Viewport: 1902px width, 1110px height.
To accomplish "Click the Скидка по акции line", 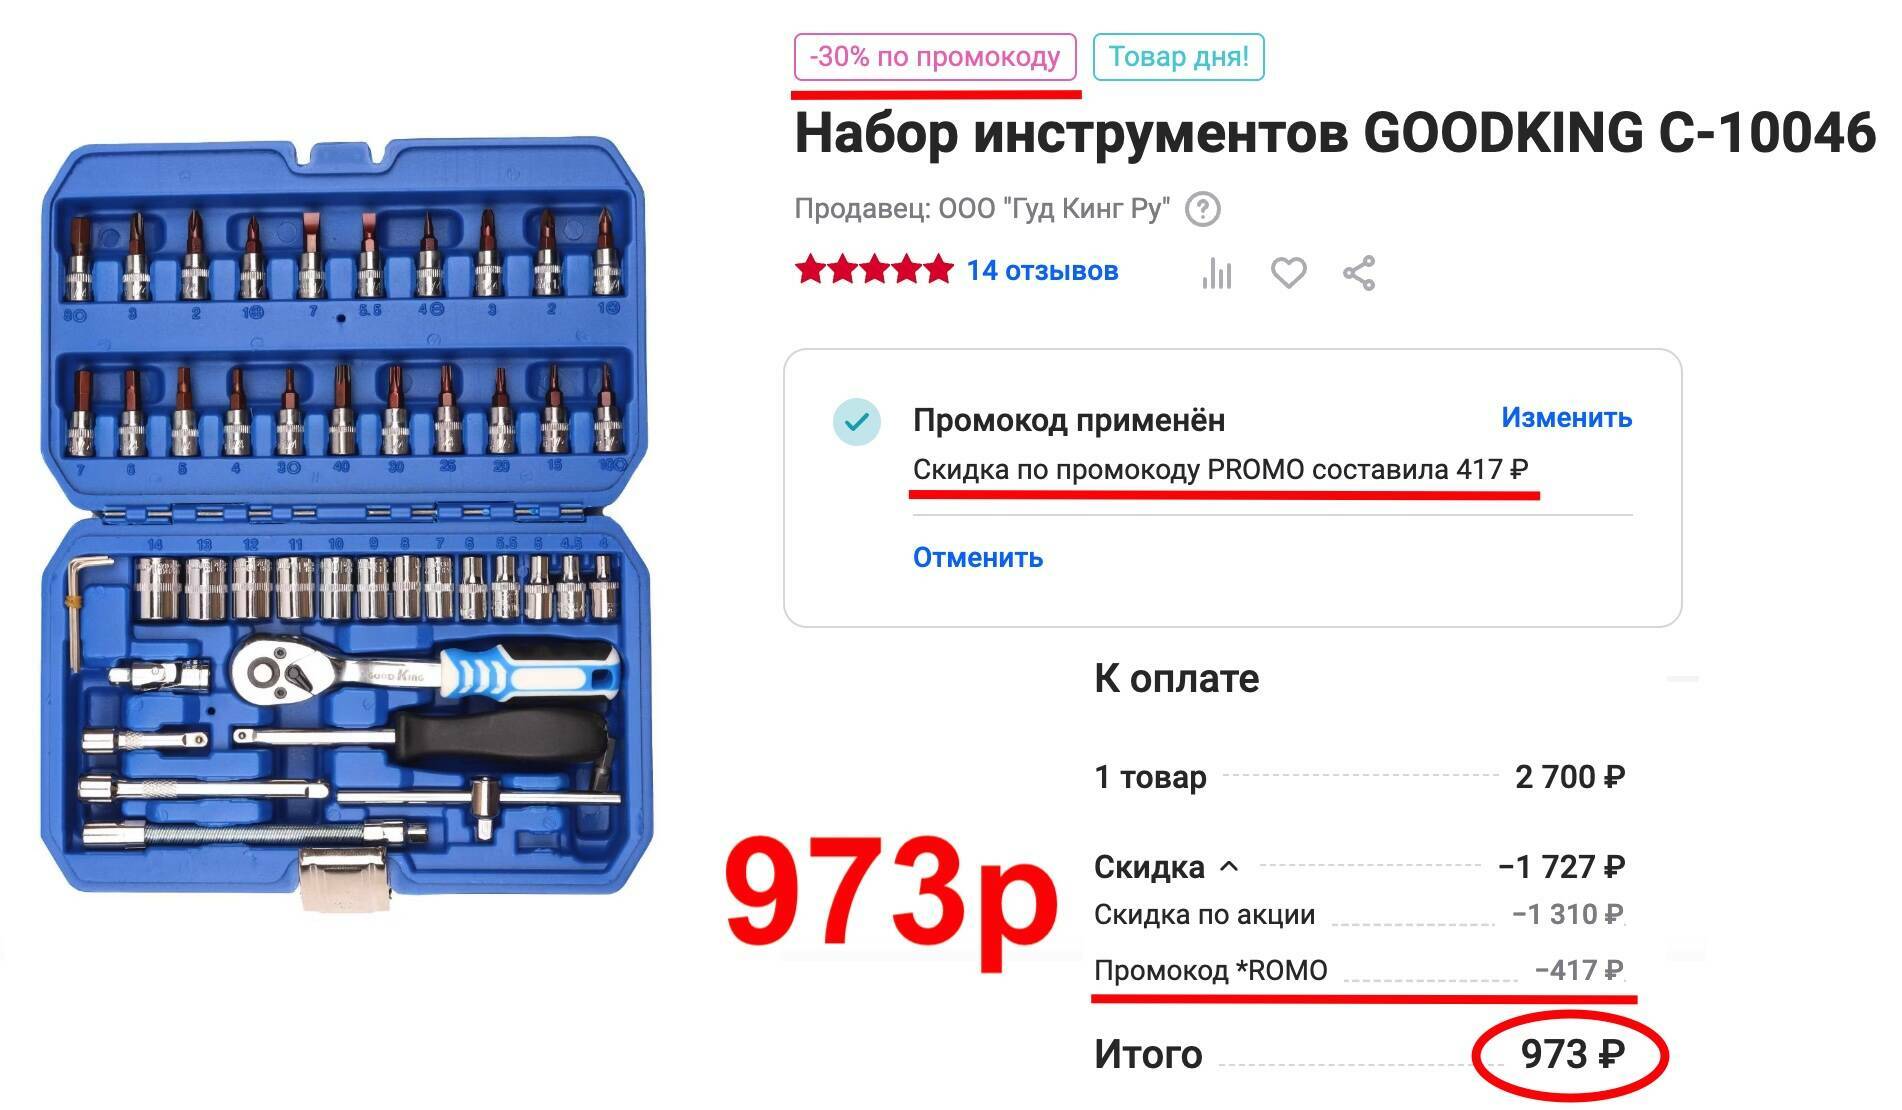I will (x=1359, y=914).
